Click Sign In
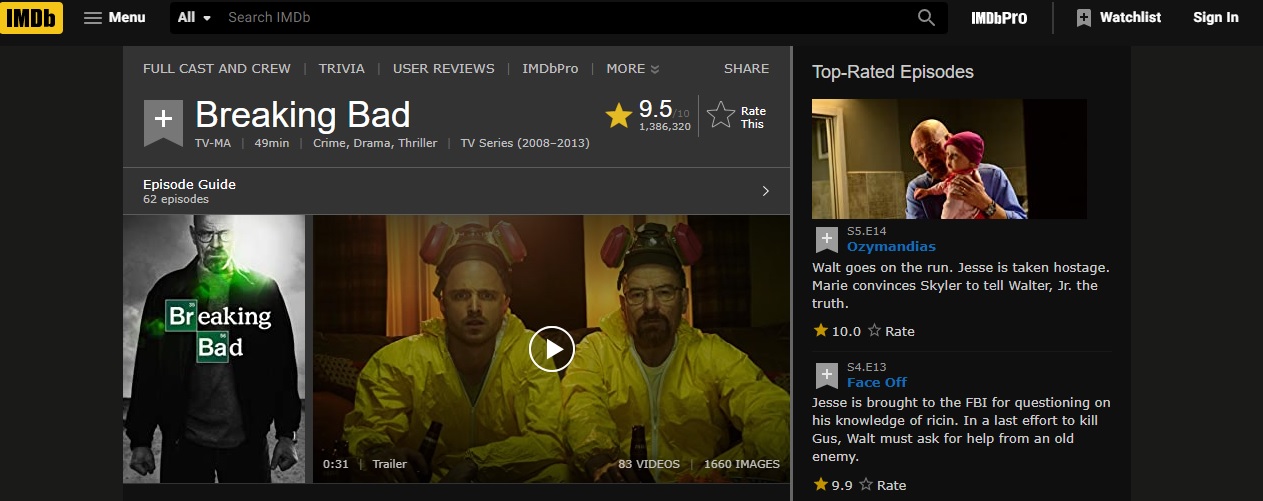This screenshot has width=1263, height=501. pyautogui.click(x=1215, y=17)
